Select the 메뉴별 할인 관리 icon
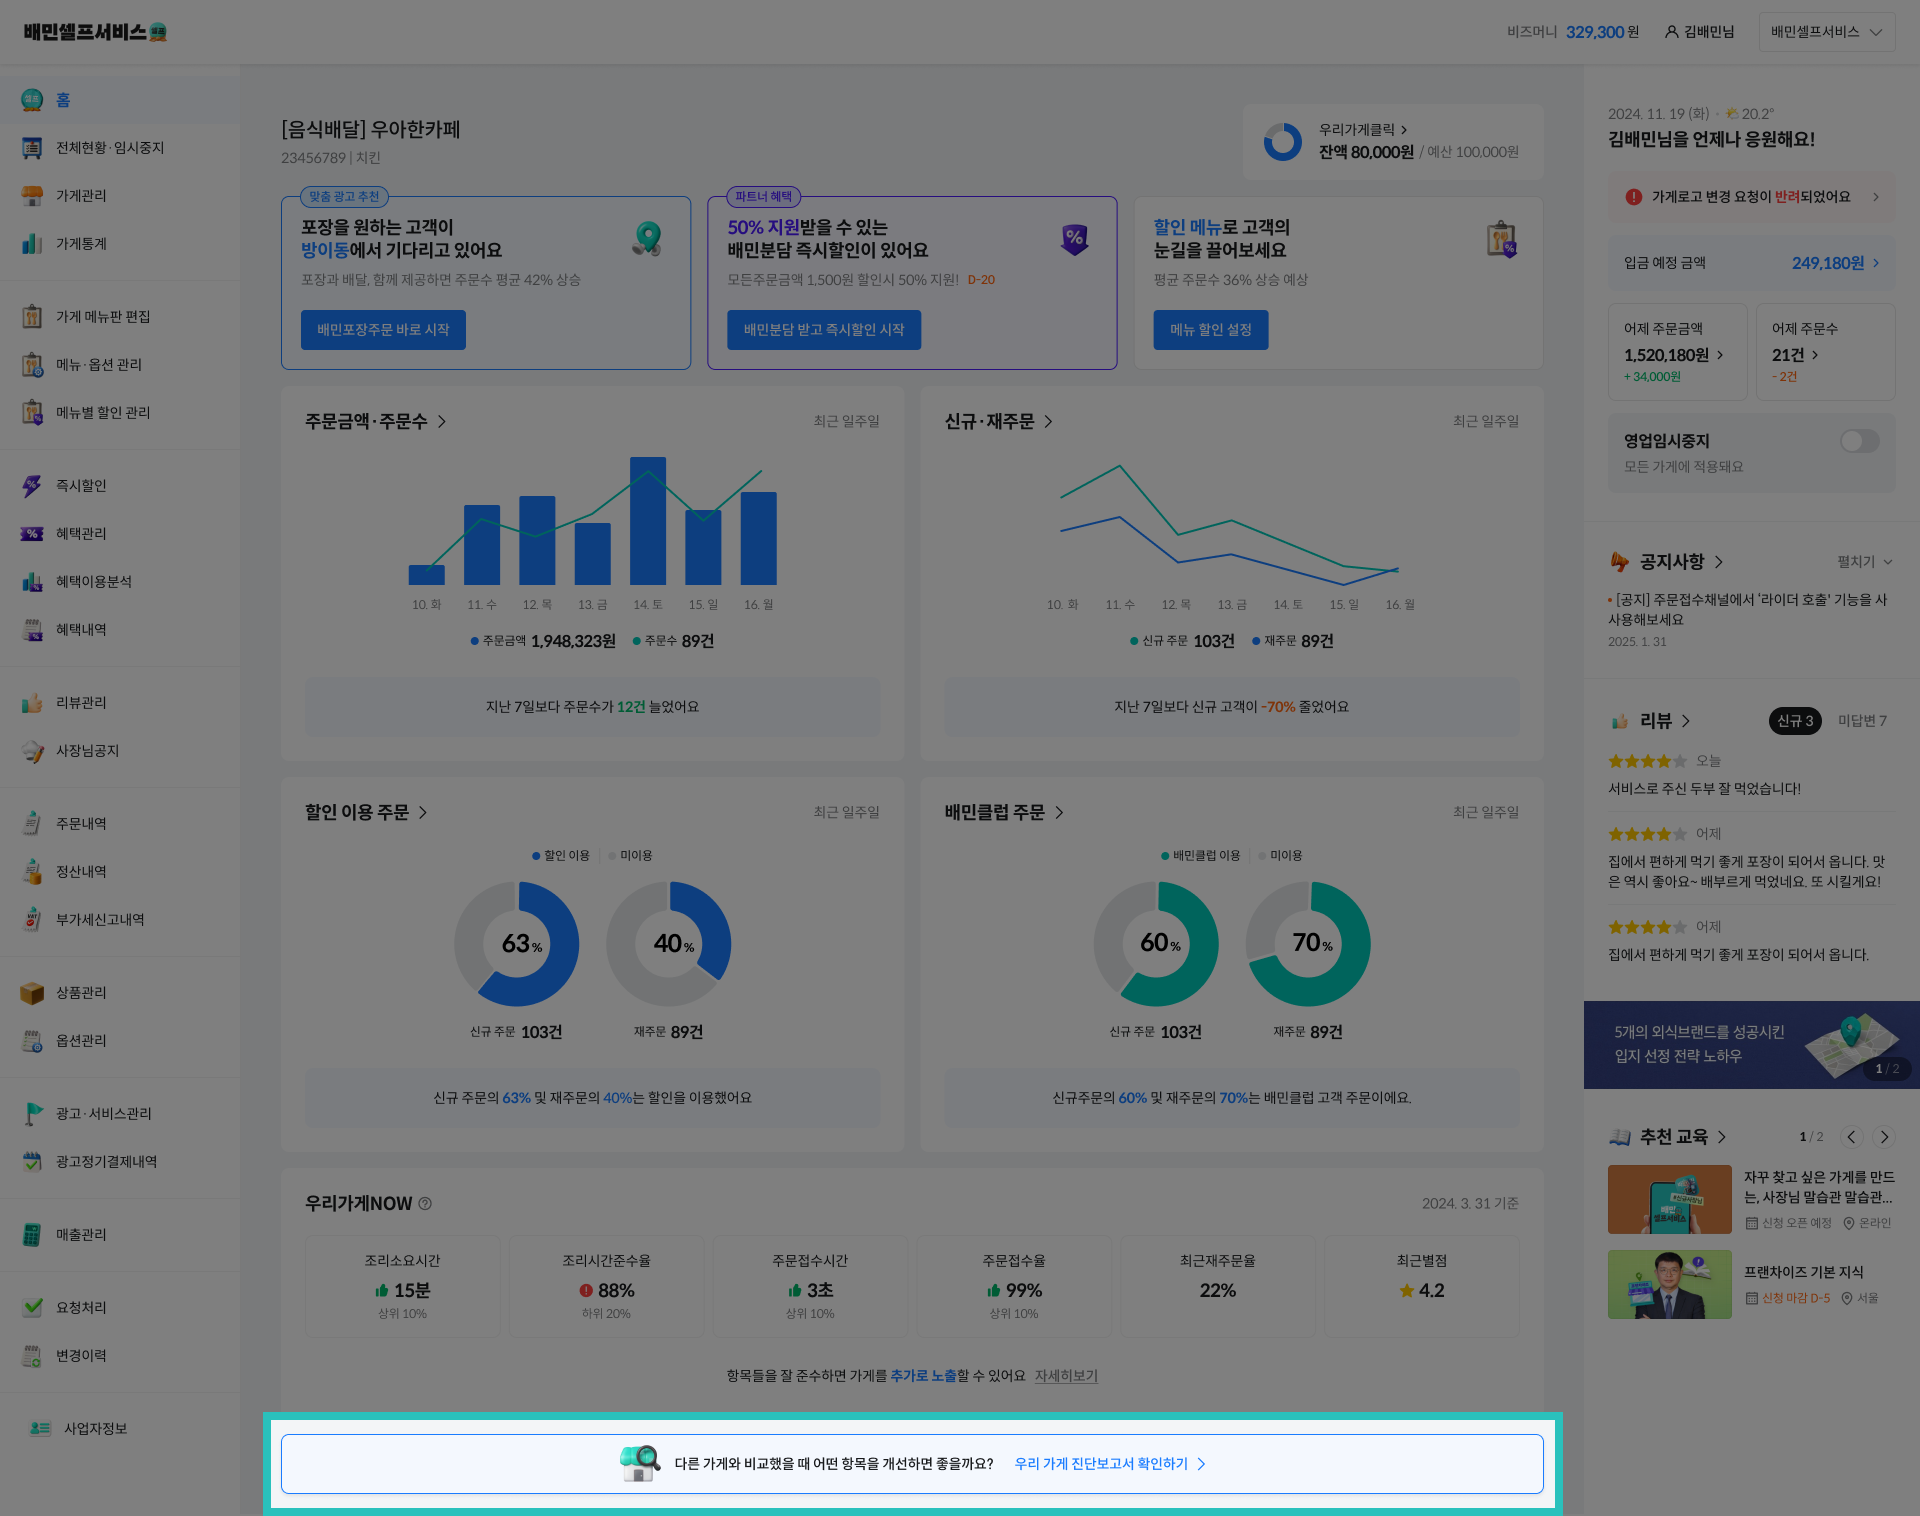The width and height of the screenshot is (1920, 1516). pyautogui.click(x=32, y=413)
